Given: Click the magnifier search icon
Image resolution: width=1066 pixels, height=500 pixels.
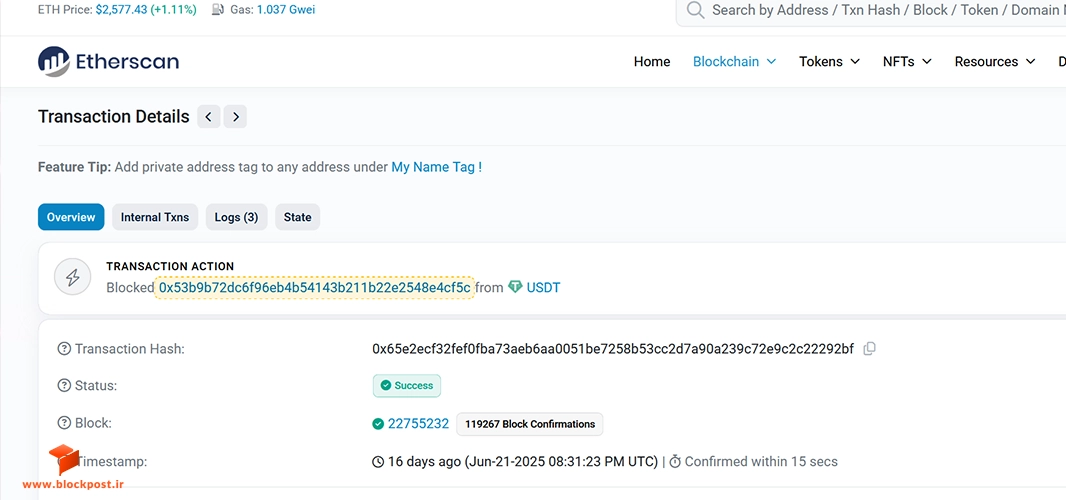Looking at the screenshot, I should [x=695, y=10].
